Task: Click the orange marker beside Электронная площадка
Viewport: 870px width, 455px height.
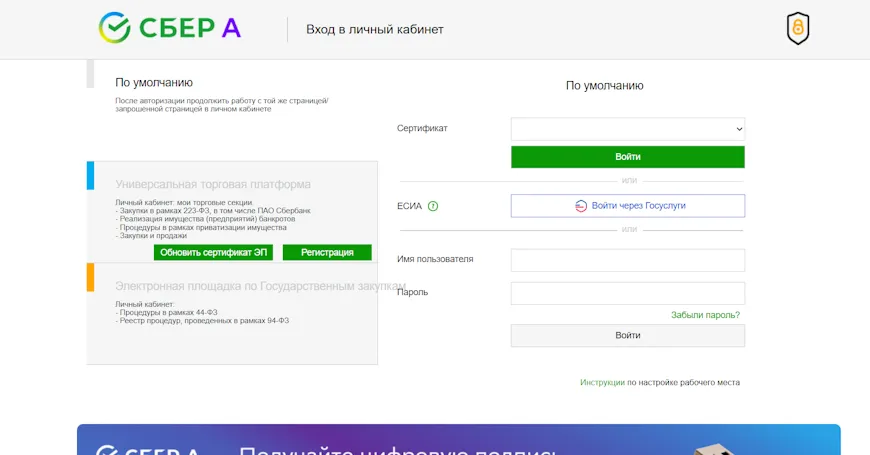Action: pyautogui.click(x=90, y=277)
